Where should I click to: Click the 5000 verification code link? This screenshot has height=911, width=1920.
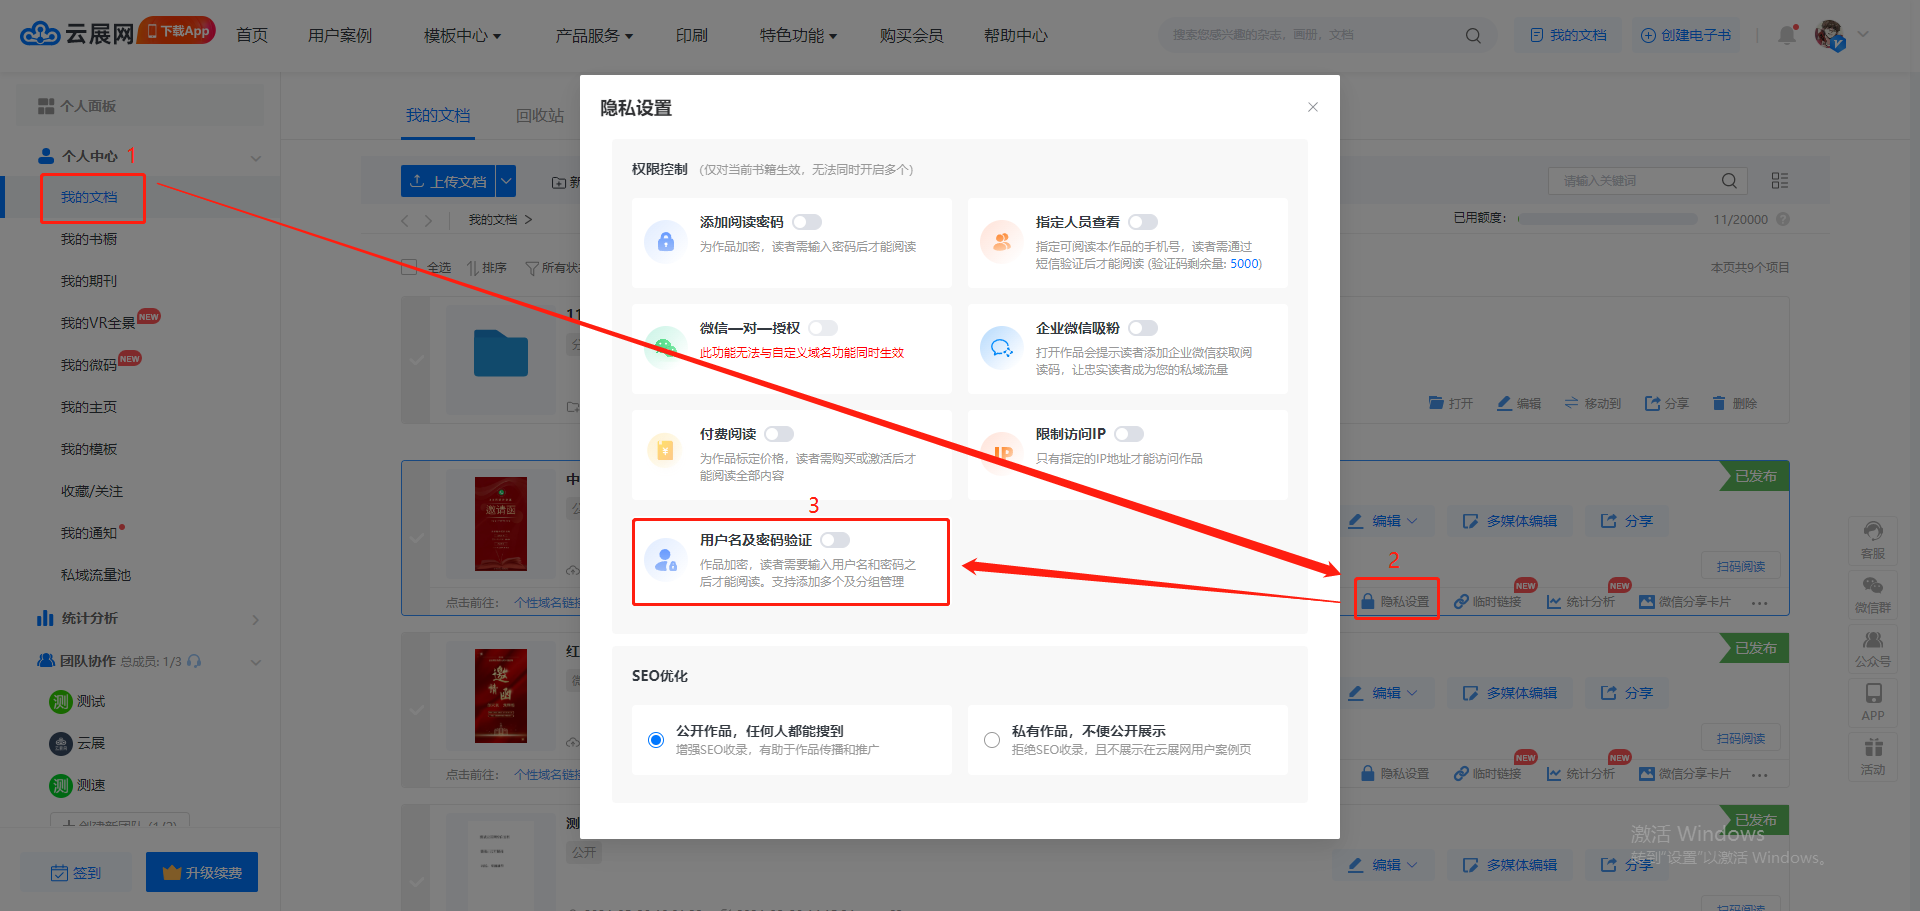[x=1245, y=264]
